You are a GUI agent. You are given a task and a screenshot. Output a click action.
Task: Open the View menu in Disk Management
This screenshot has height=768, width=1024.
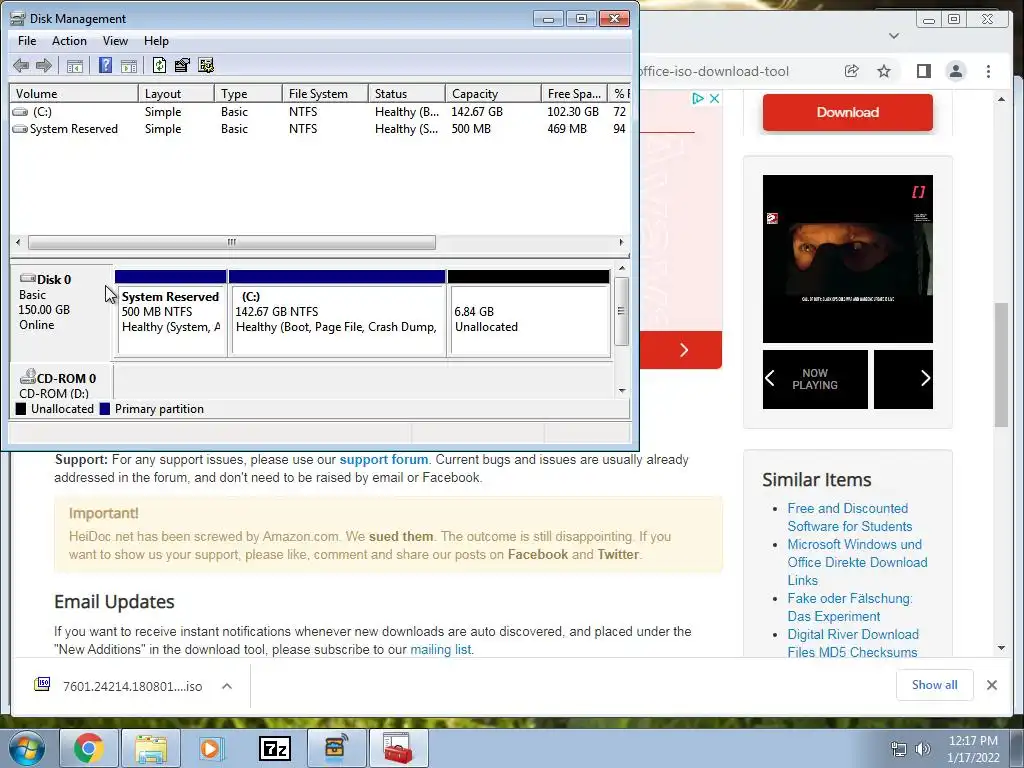click(115, 40)
